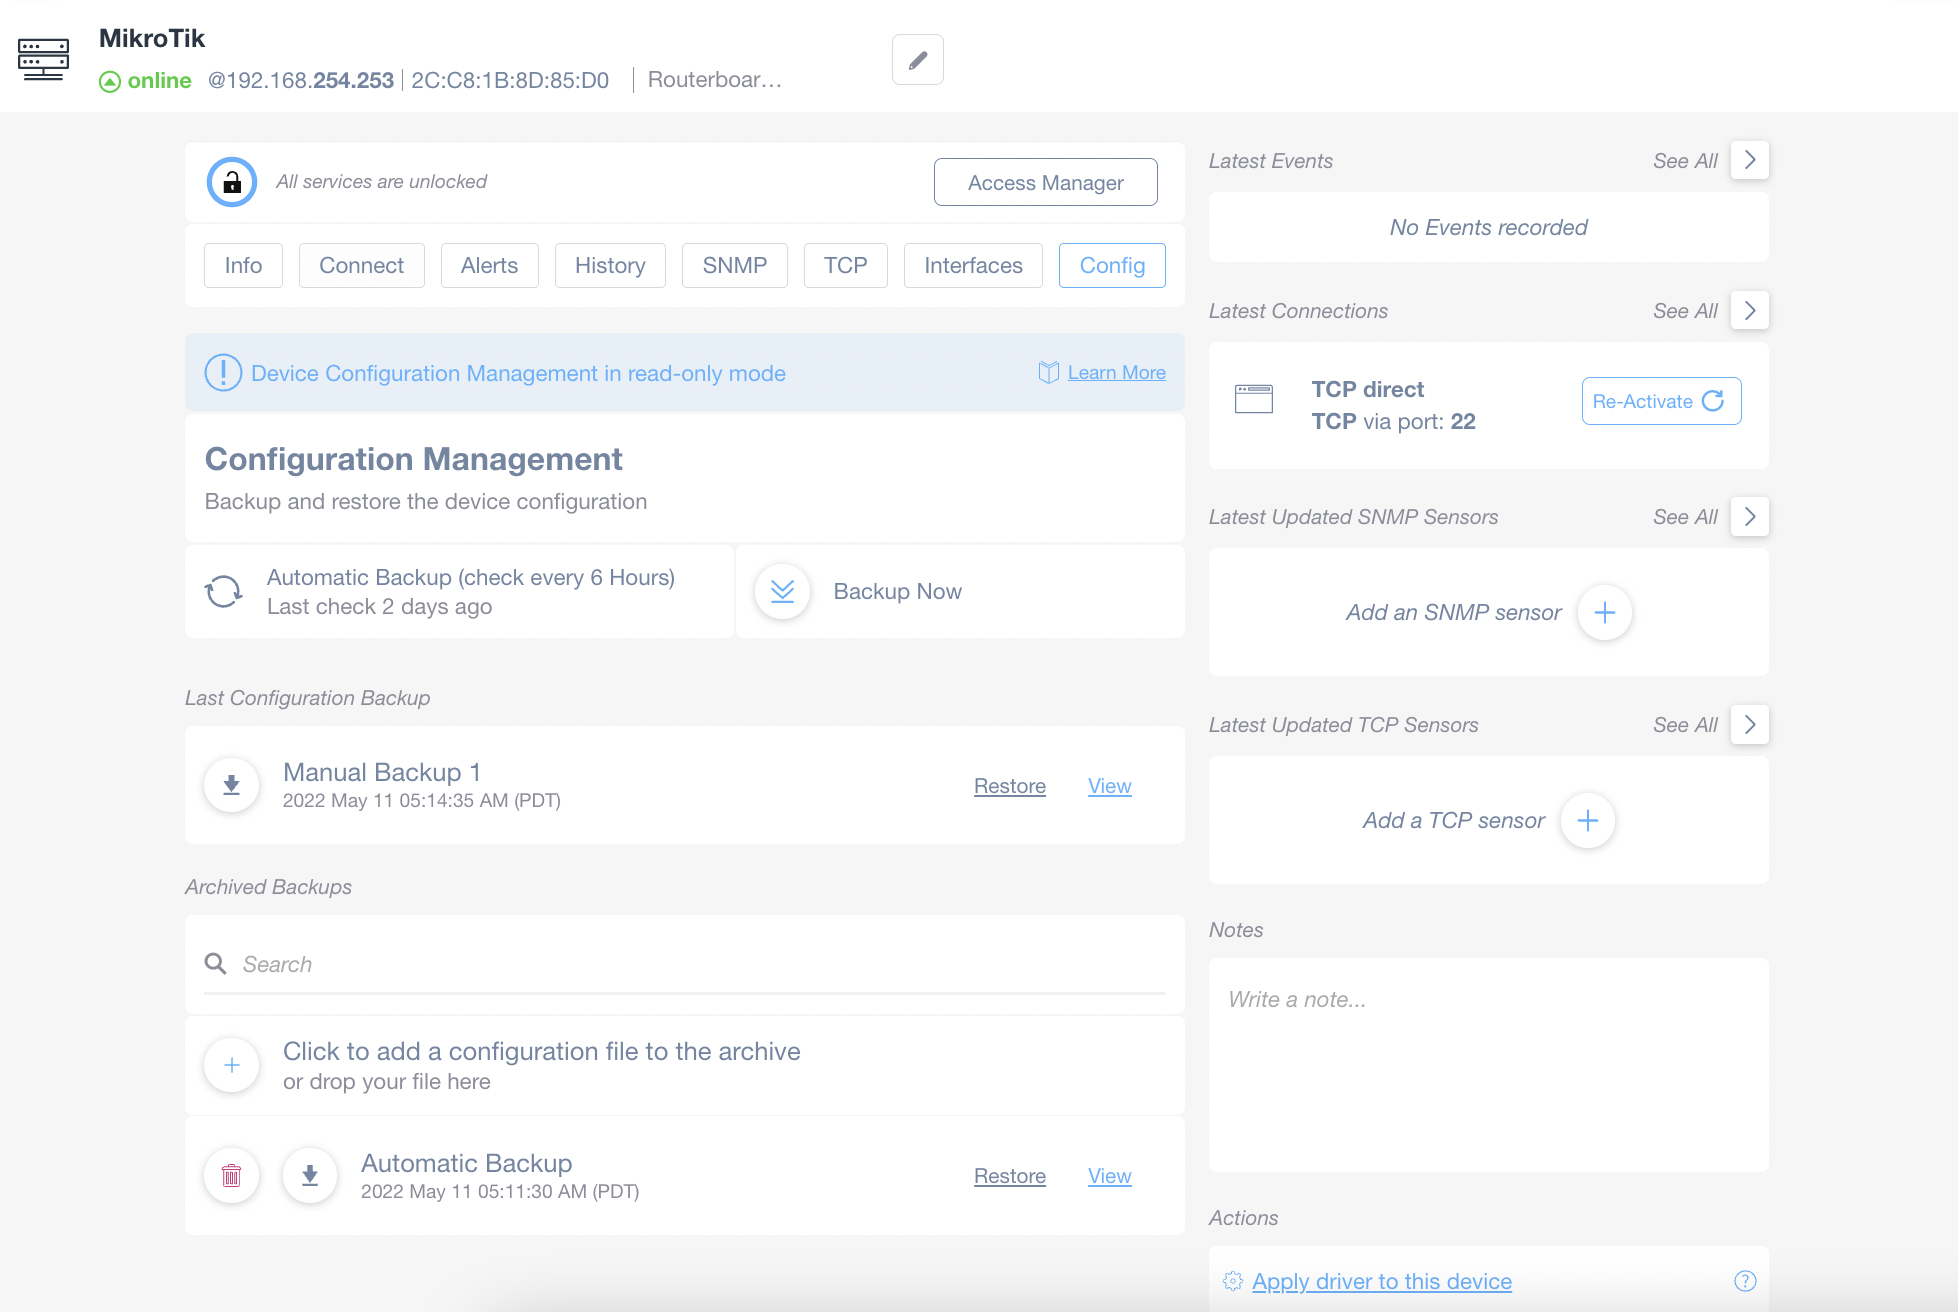The image size is (1958, 1312).
Task: Select the Config tab
Action: pyautogui.click(x=1112, y=265)
